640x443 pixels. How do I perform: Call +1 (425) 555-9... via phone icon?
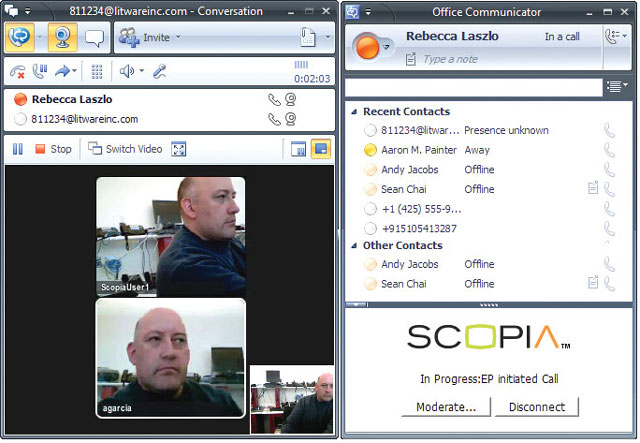tap(609, 209)
